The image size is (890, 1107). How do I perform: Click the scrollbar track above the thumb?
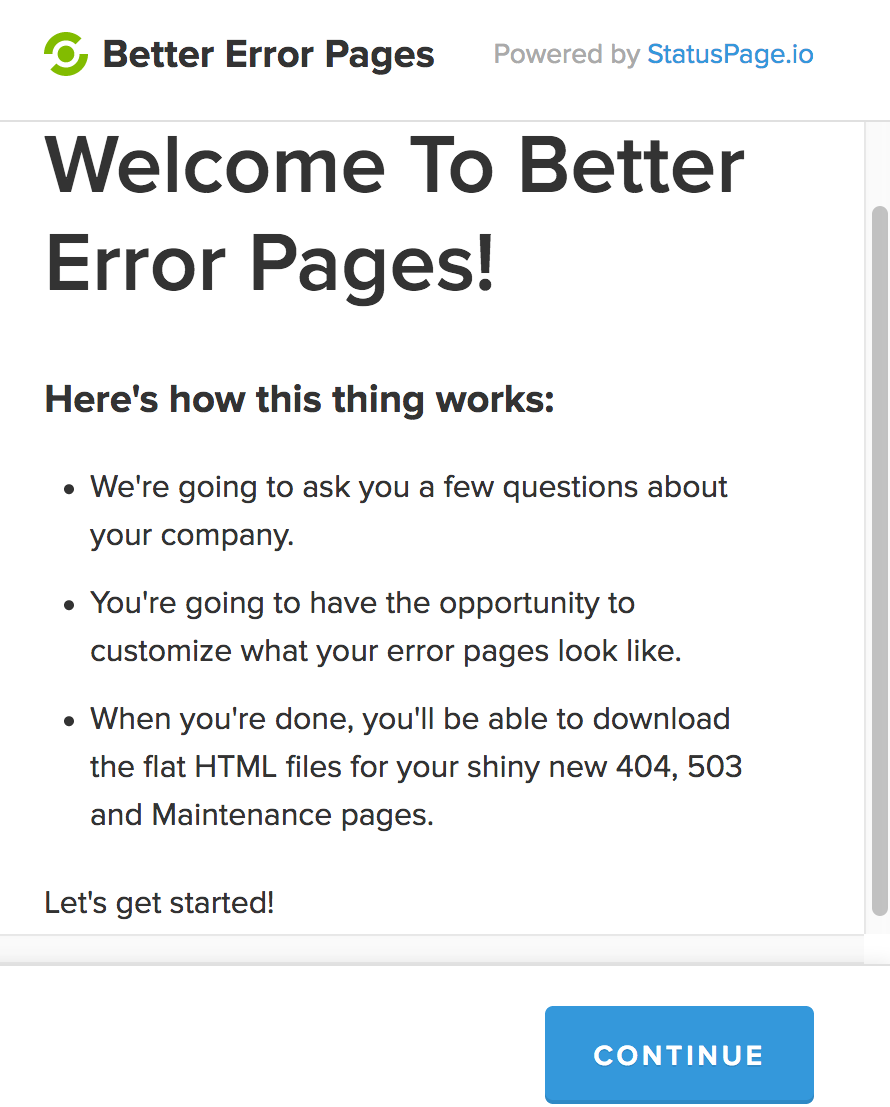click(879, 164)
